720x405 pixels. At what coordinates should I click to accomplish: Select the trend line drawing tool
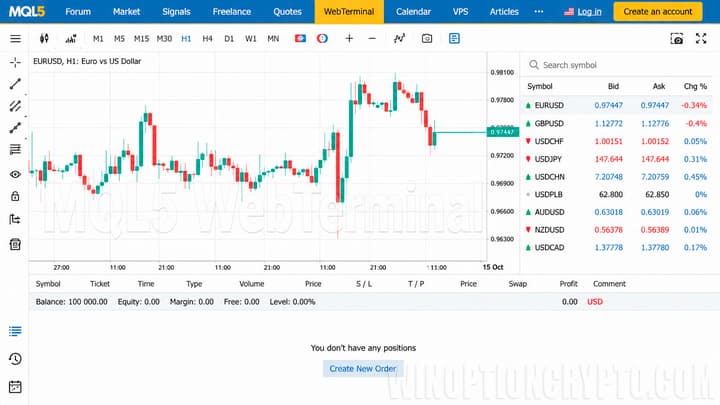coord(15,84)
